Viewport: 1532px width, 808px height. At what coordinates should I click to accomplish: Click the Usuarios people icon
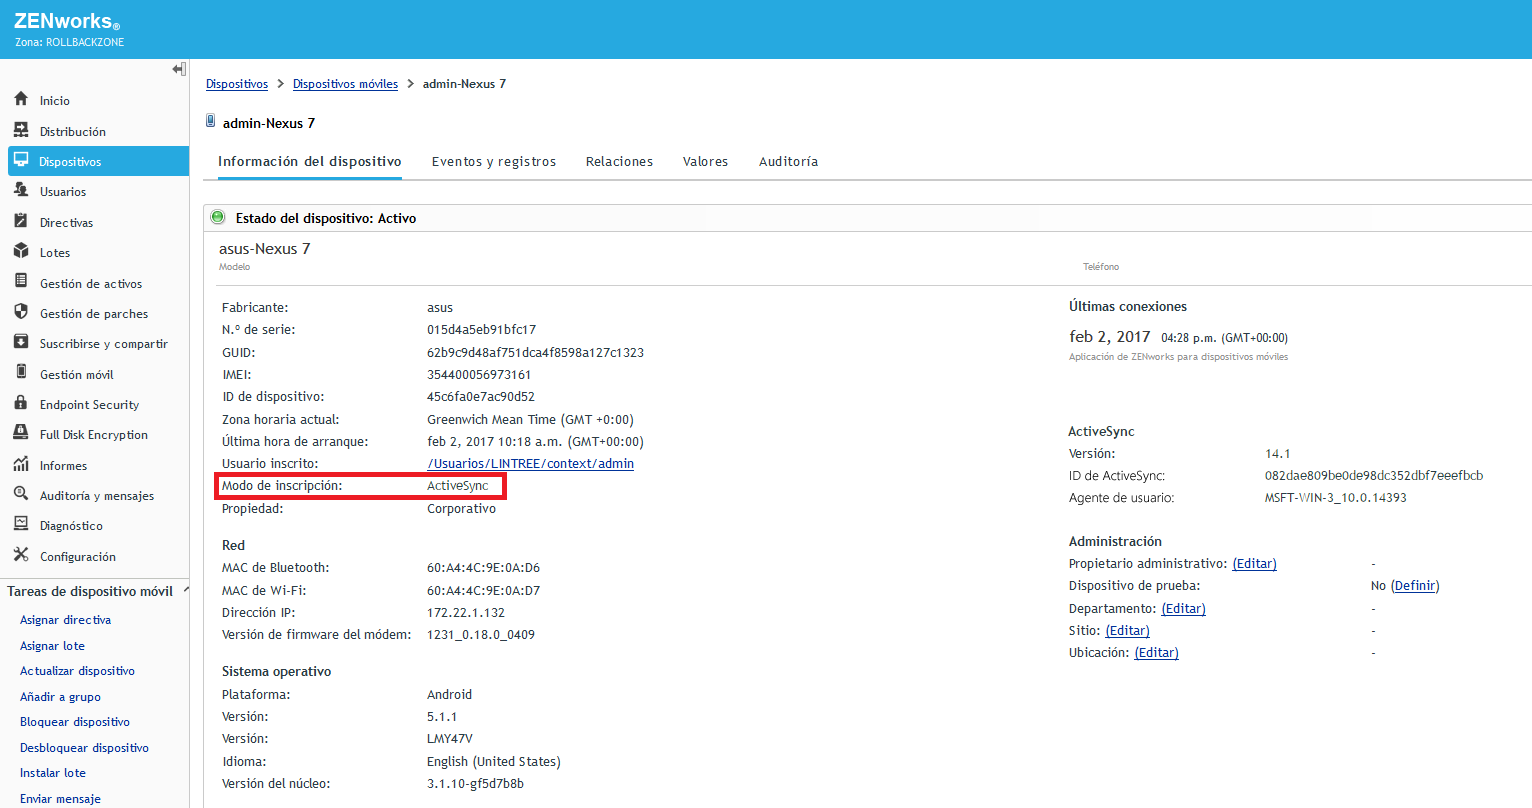point(21,191)
